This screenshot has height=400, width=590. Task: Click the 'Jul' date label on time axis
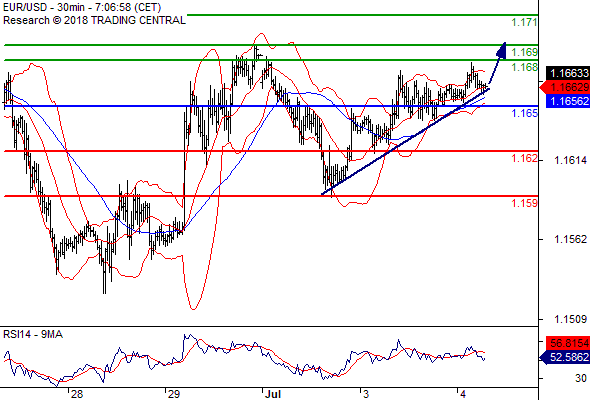coord(272,394)
